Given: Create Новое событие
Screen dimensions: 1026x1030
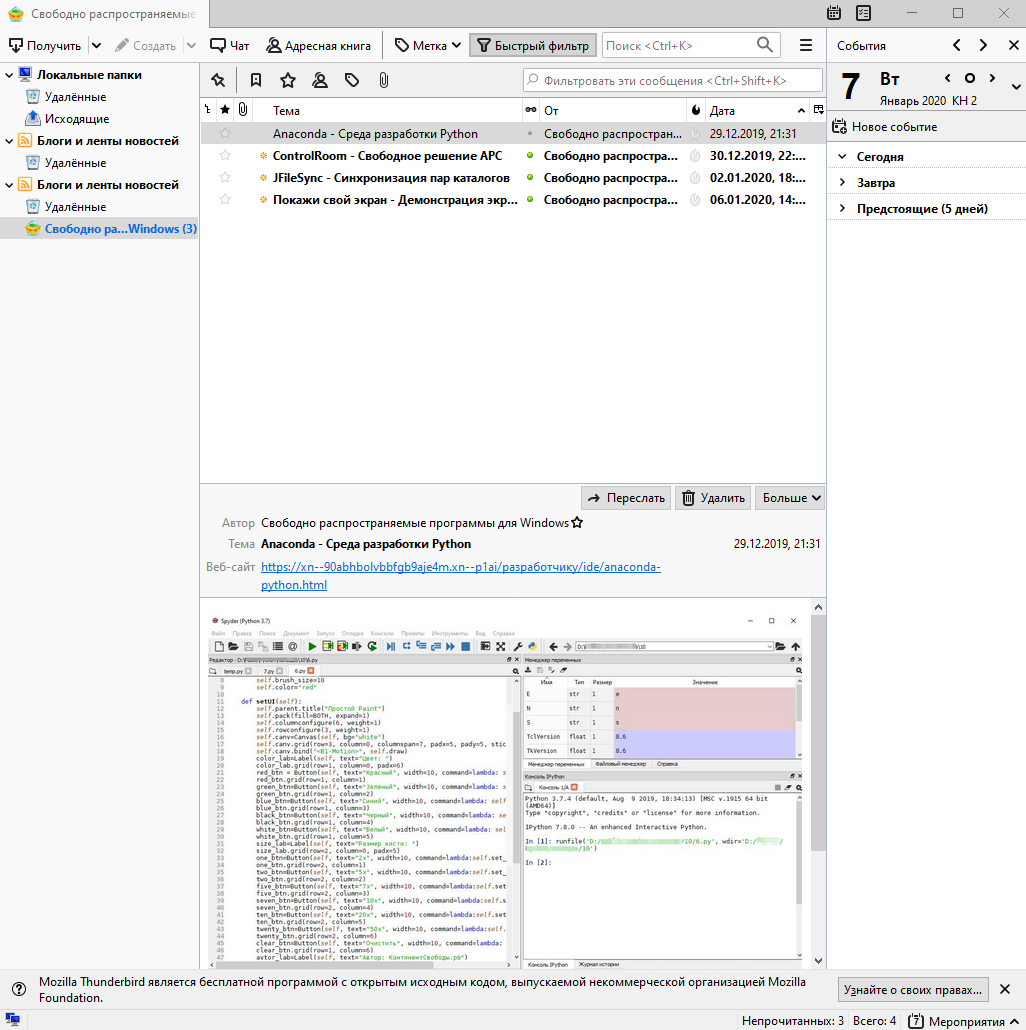Looking at the screenshot, I should (884, 127).
